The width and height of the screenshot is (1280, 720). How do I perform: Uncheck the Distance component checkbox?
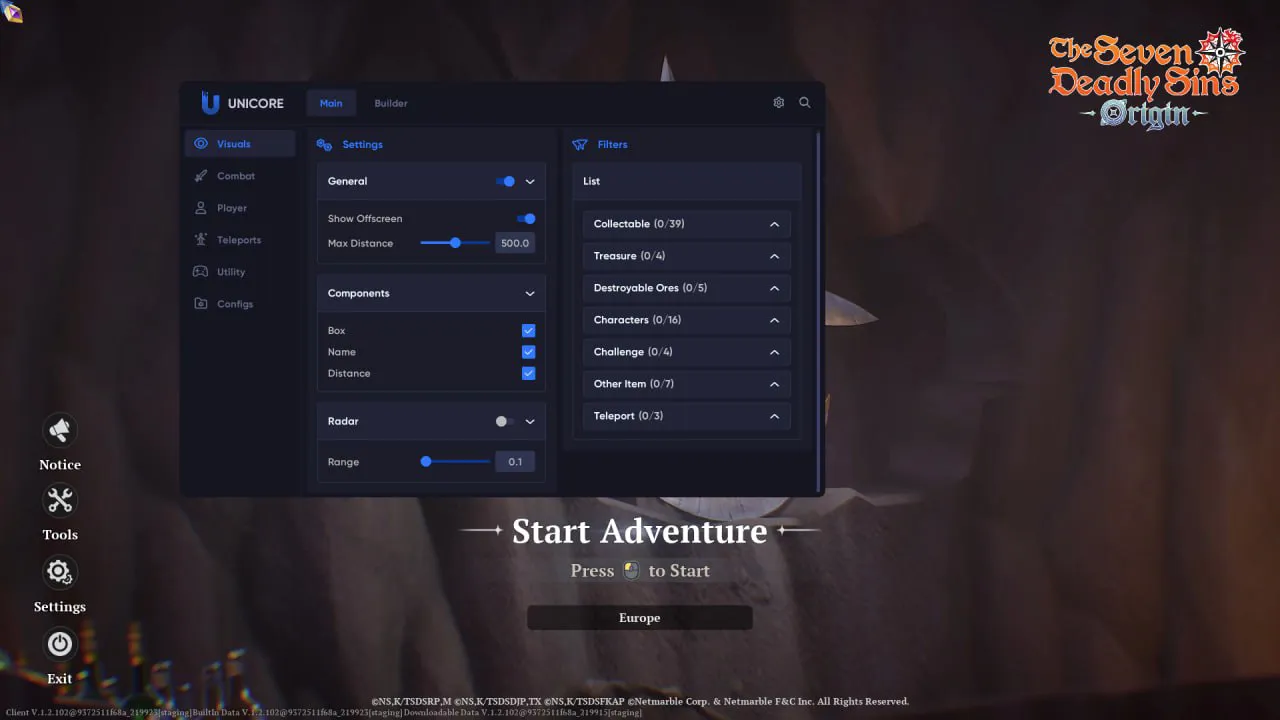pyautogui.click(x=528, y=373)
